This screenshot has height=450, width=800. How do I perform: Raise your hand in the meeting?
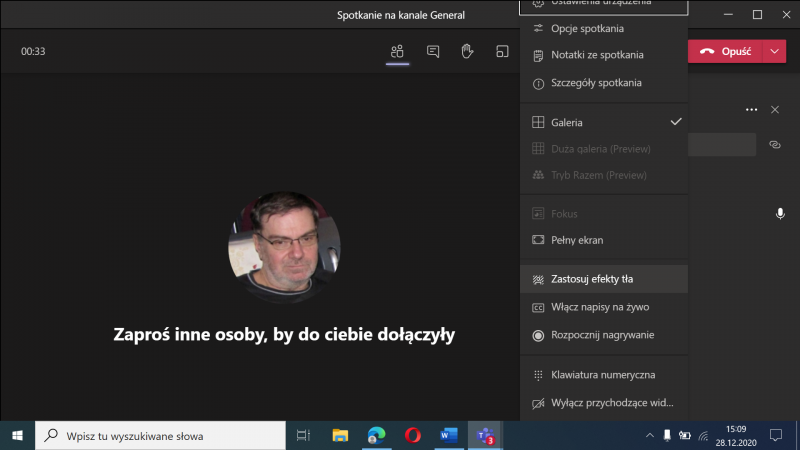(x=467, y=51)
